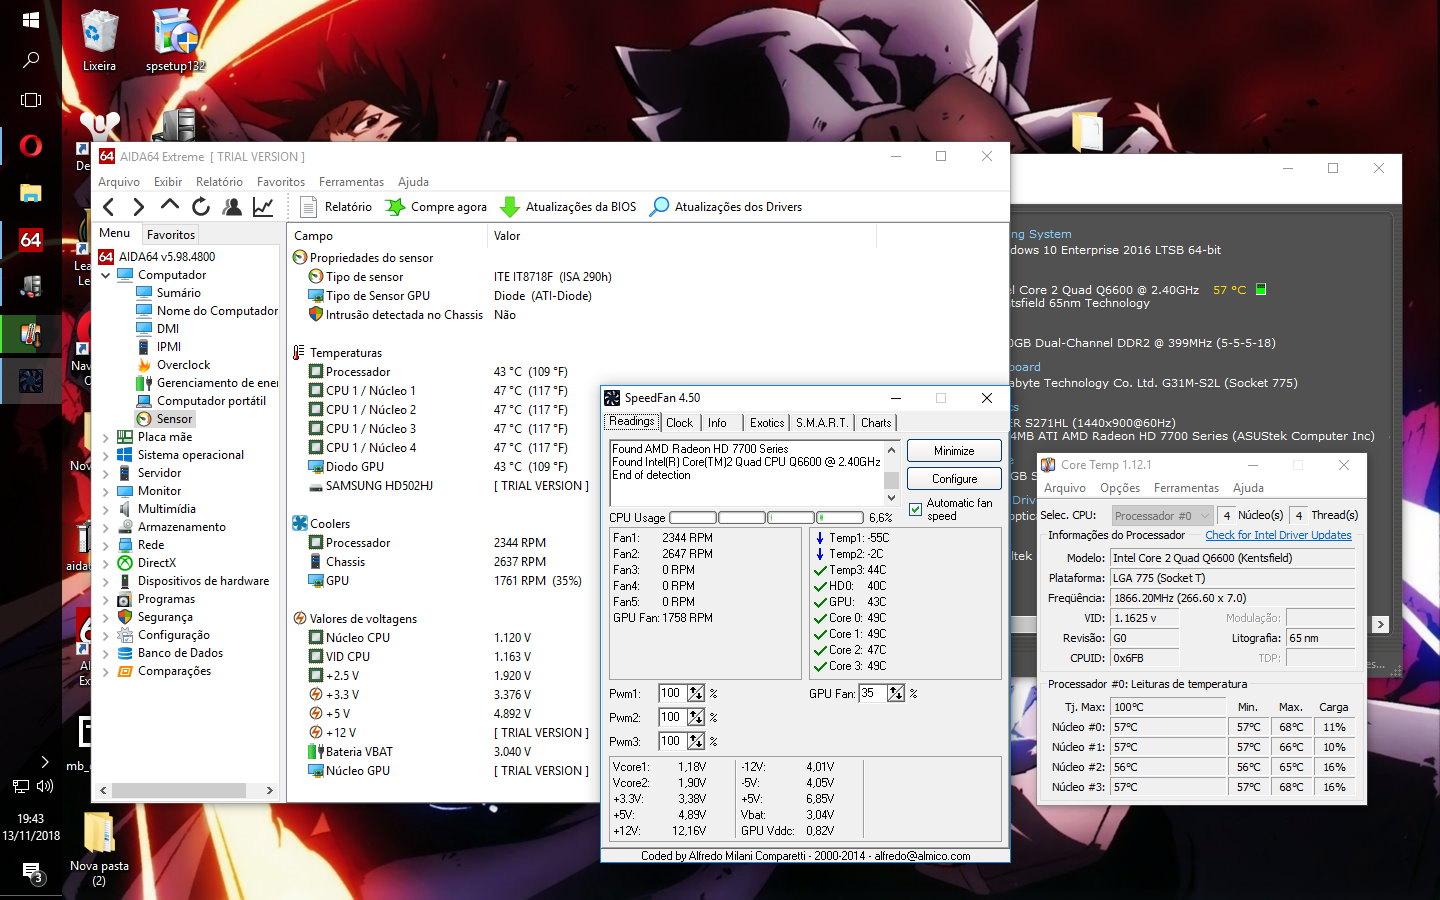Expand Rede tree node
1440x900 pixels.
[x=106, y=545]
